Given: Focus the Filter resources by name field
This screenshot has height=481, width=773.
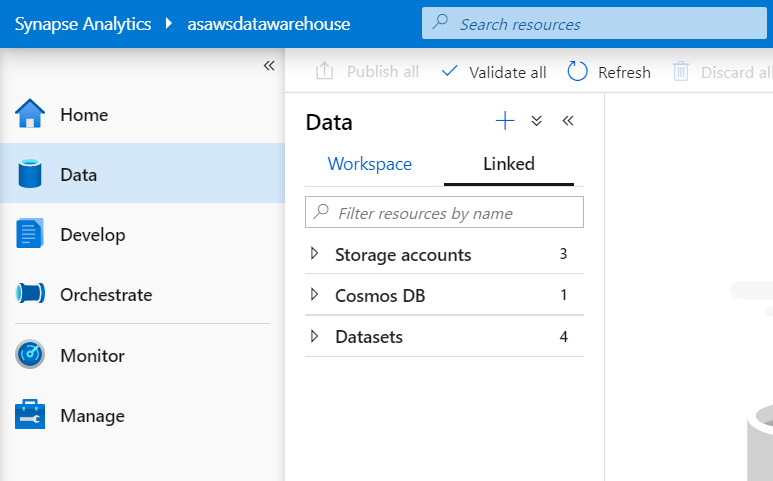Looking at the screenshot, I should coord(444,212).
